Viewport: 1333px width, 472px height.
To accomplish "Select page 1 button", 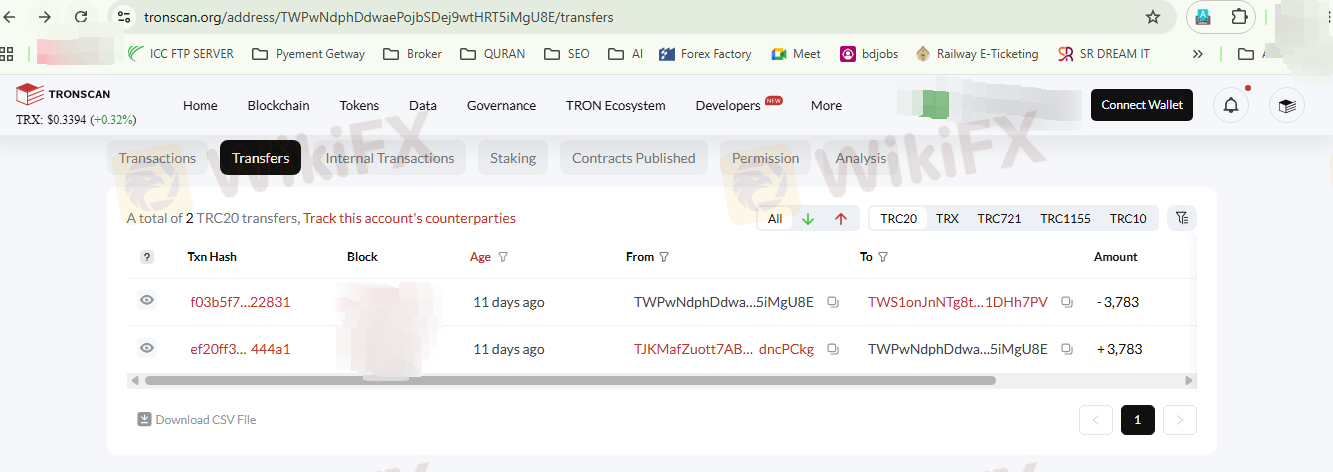I will coord(1138,420).
